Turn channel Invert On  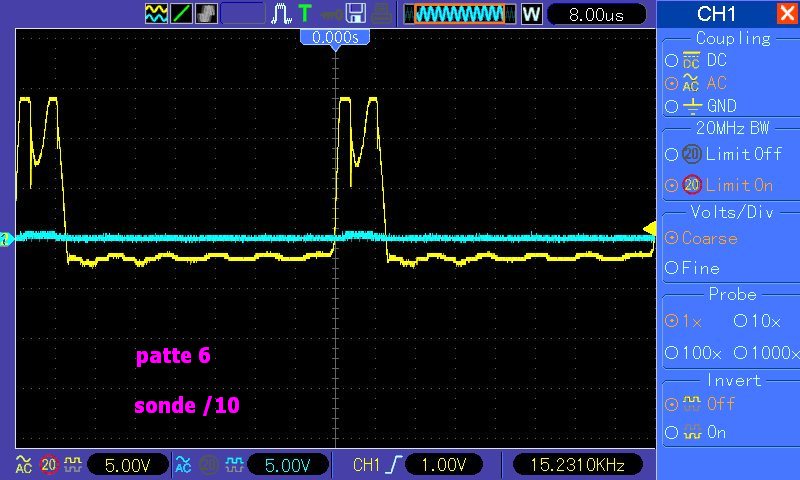coord(671,433)
